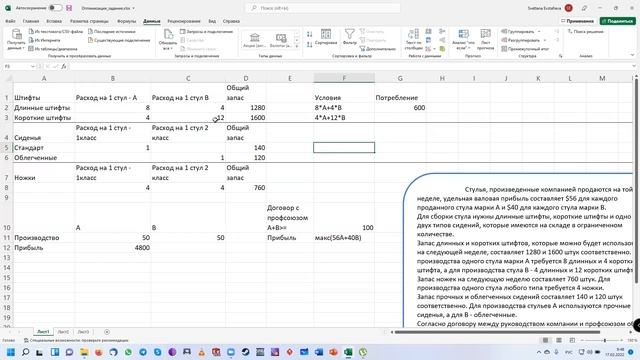Switch to Page Layout view icon
The image size is (640, 360).
point(559,340)
